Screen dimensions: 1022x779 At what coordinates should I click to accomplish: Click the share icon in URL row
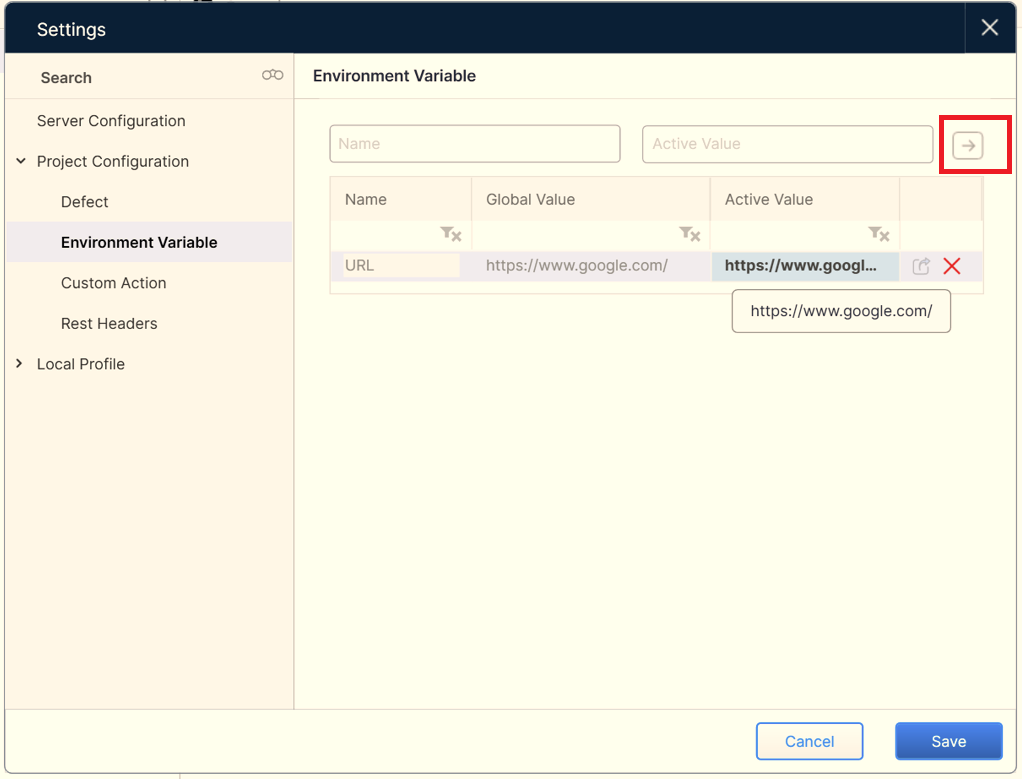921,266
